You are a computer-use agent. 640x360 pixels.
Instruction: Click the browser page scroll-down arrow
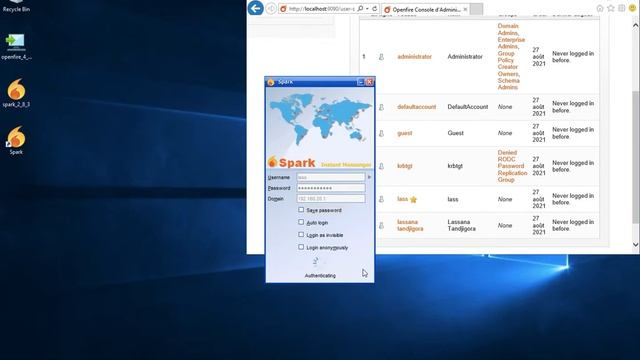[x=636, y=244]
